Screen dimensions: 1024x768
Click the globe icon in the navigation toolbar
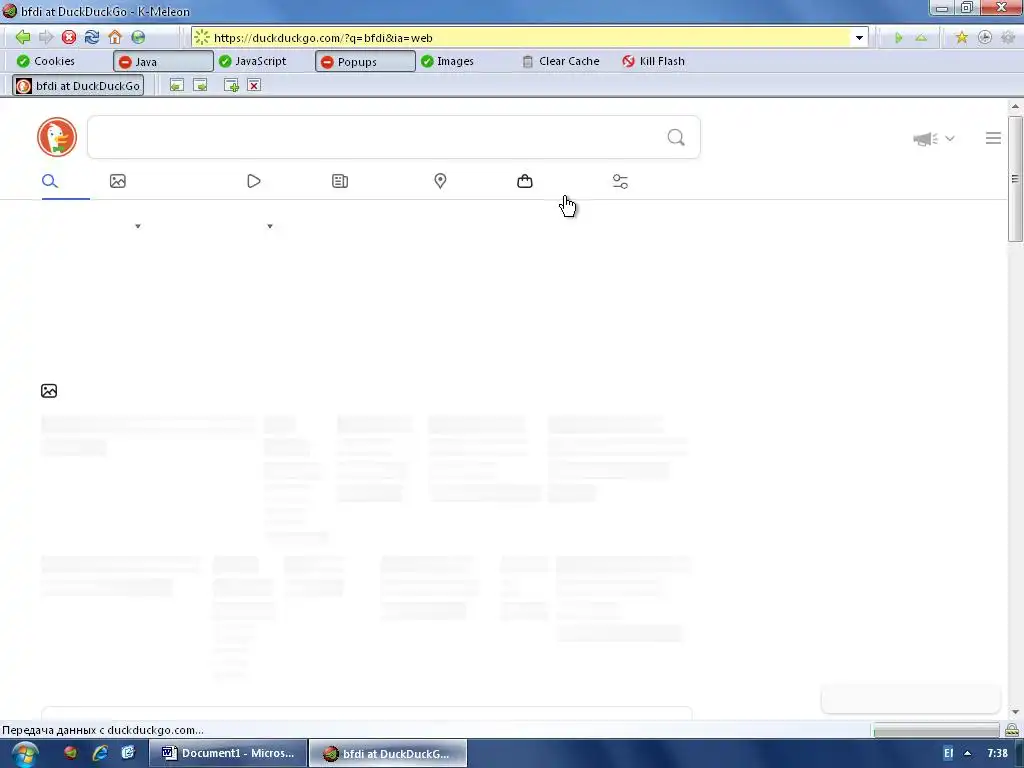[138, 37]
